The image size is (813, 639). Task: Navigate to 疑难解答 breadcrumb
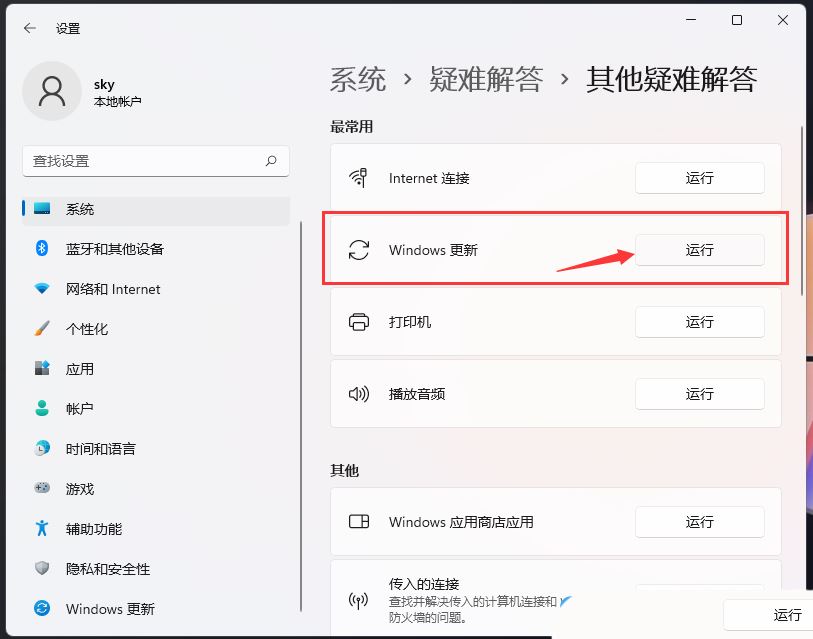(x=486, y=80)
